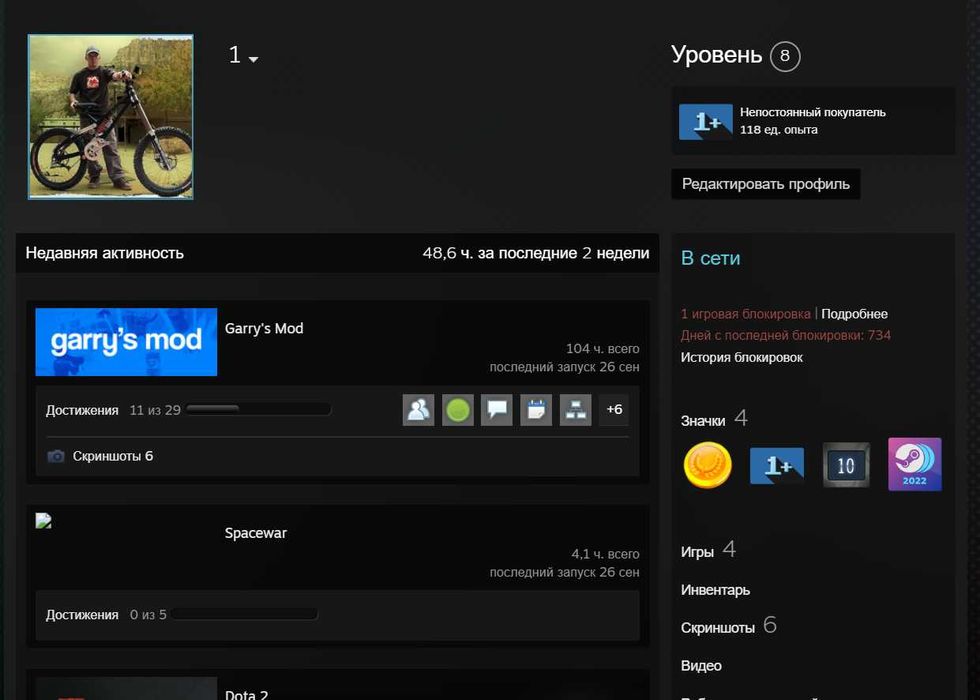The image size is (980, 700).
Task: Open the network diagram achievement icon
Action: (576, 410)
